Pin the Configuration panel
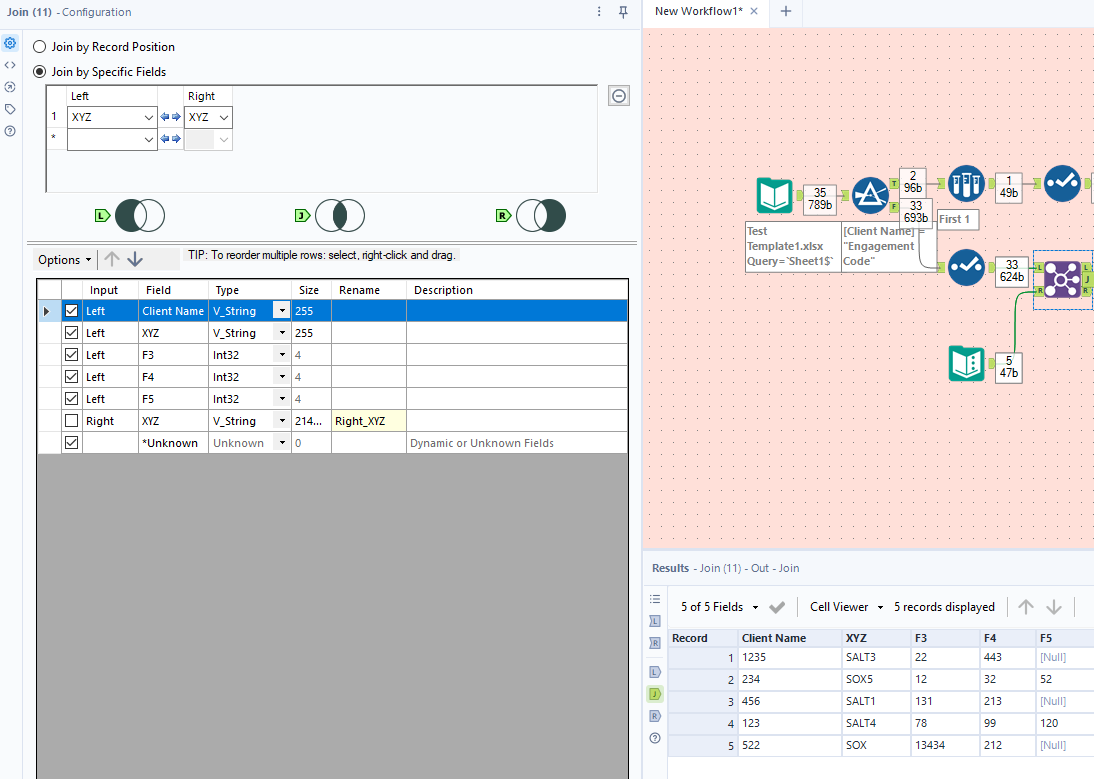The height and width of the screenshot is (779, 1094). click(623, 12)
